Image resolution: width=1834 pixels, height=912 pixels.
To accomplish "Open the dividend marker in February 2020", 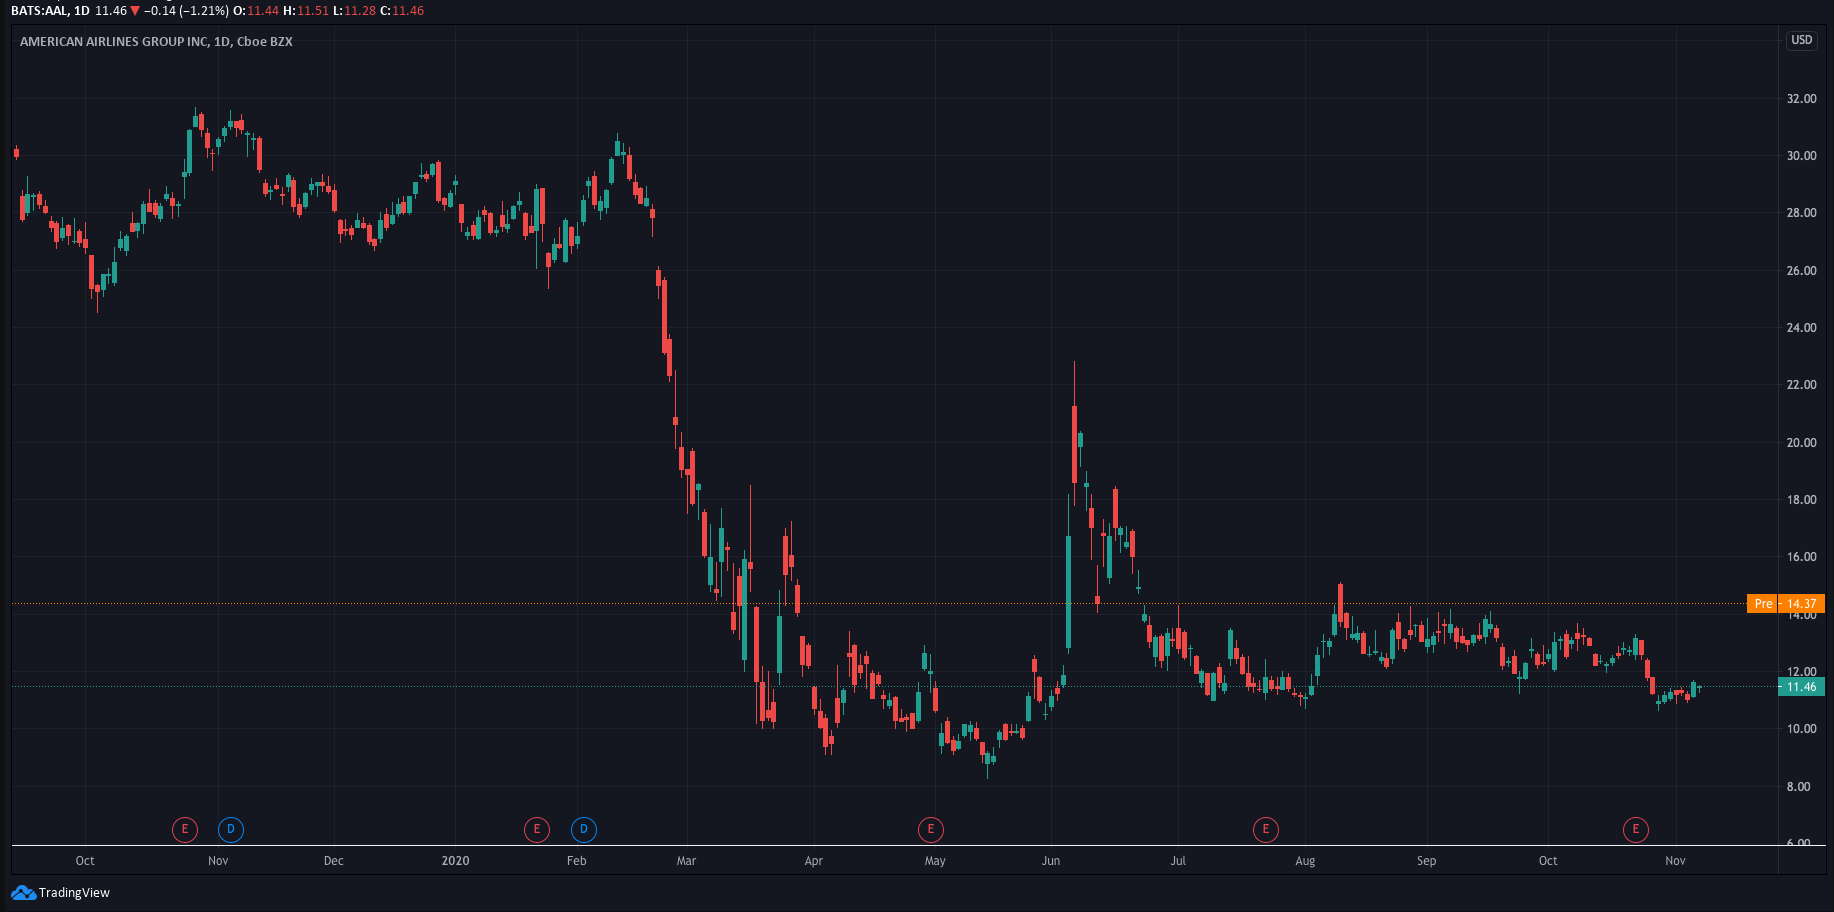I will pyautogui.click(x=584, y=829).
